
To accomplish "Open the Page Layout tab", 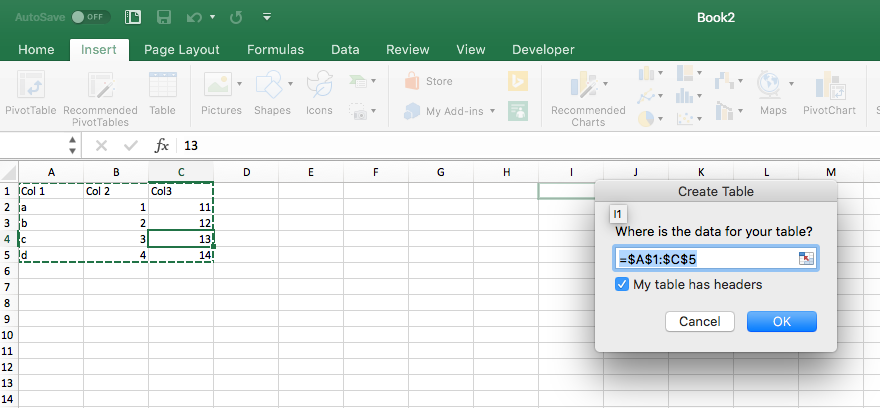I will pos(181,49).
